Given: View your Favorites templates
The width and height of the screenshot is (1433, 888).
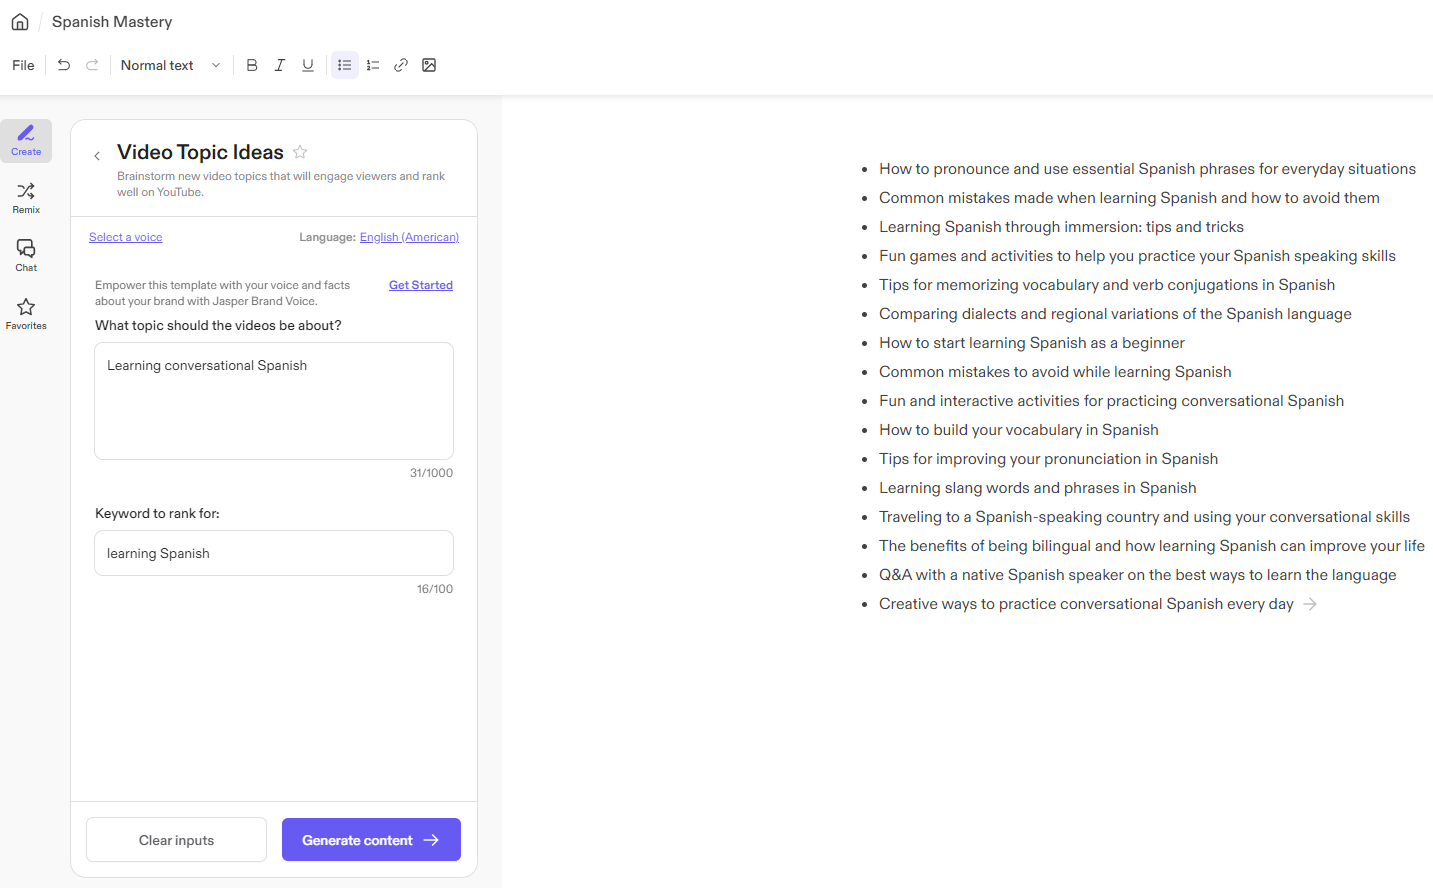Looking at the screenshot, I should (x=25, y=313).
